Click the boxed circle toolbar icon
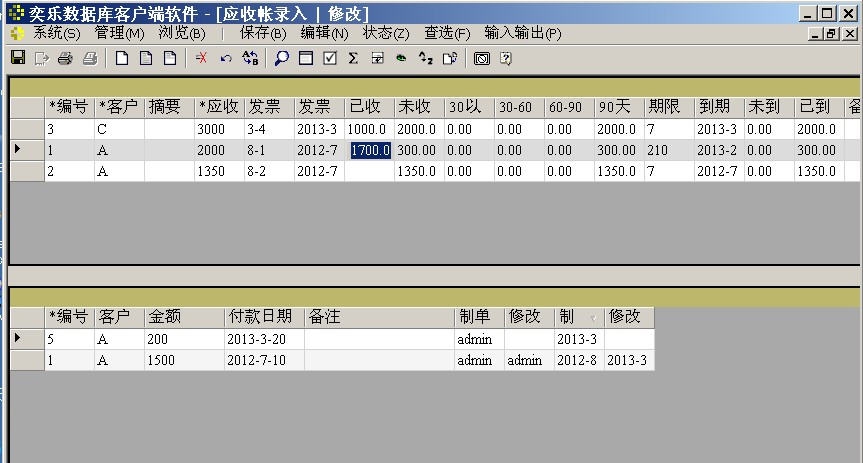 [482, 58]
